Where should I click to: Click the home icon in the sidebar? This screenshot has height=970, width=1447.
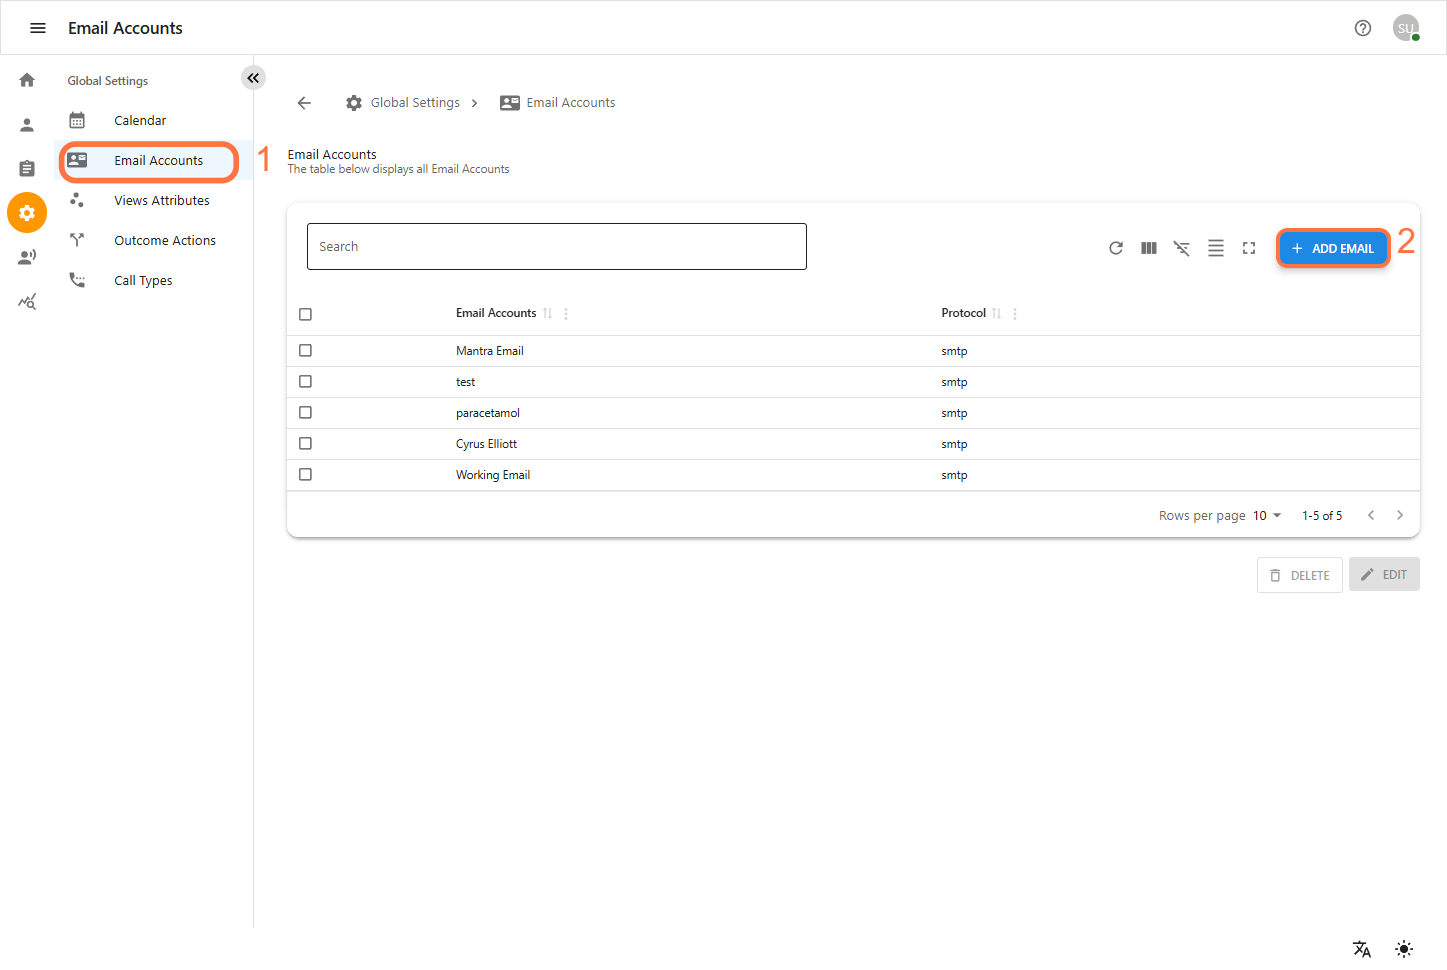pyautogui.click(x=27, y=80)
